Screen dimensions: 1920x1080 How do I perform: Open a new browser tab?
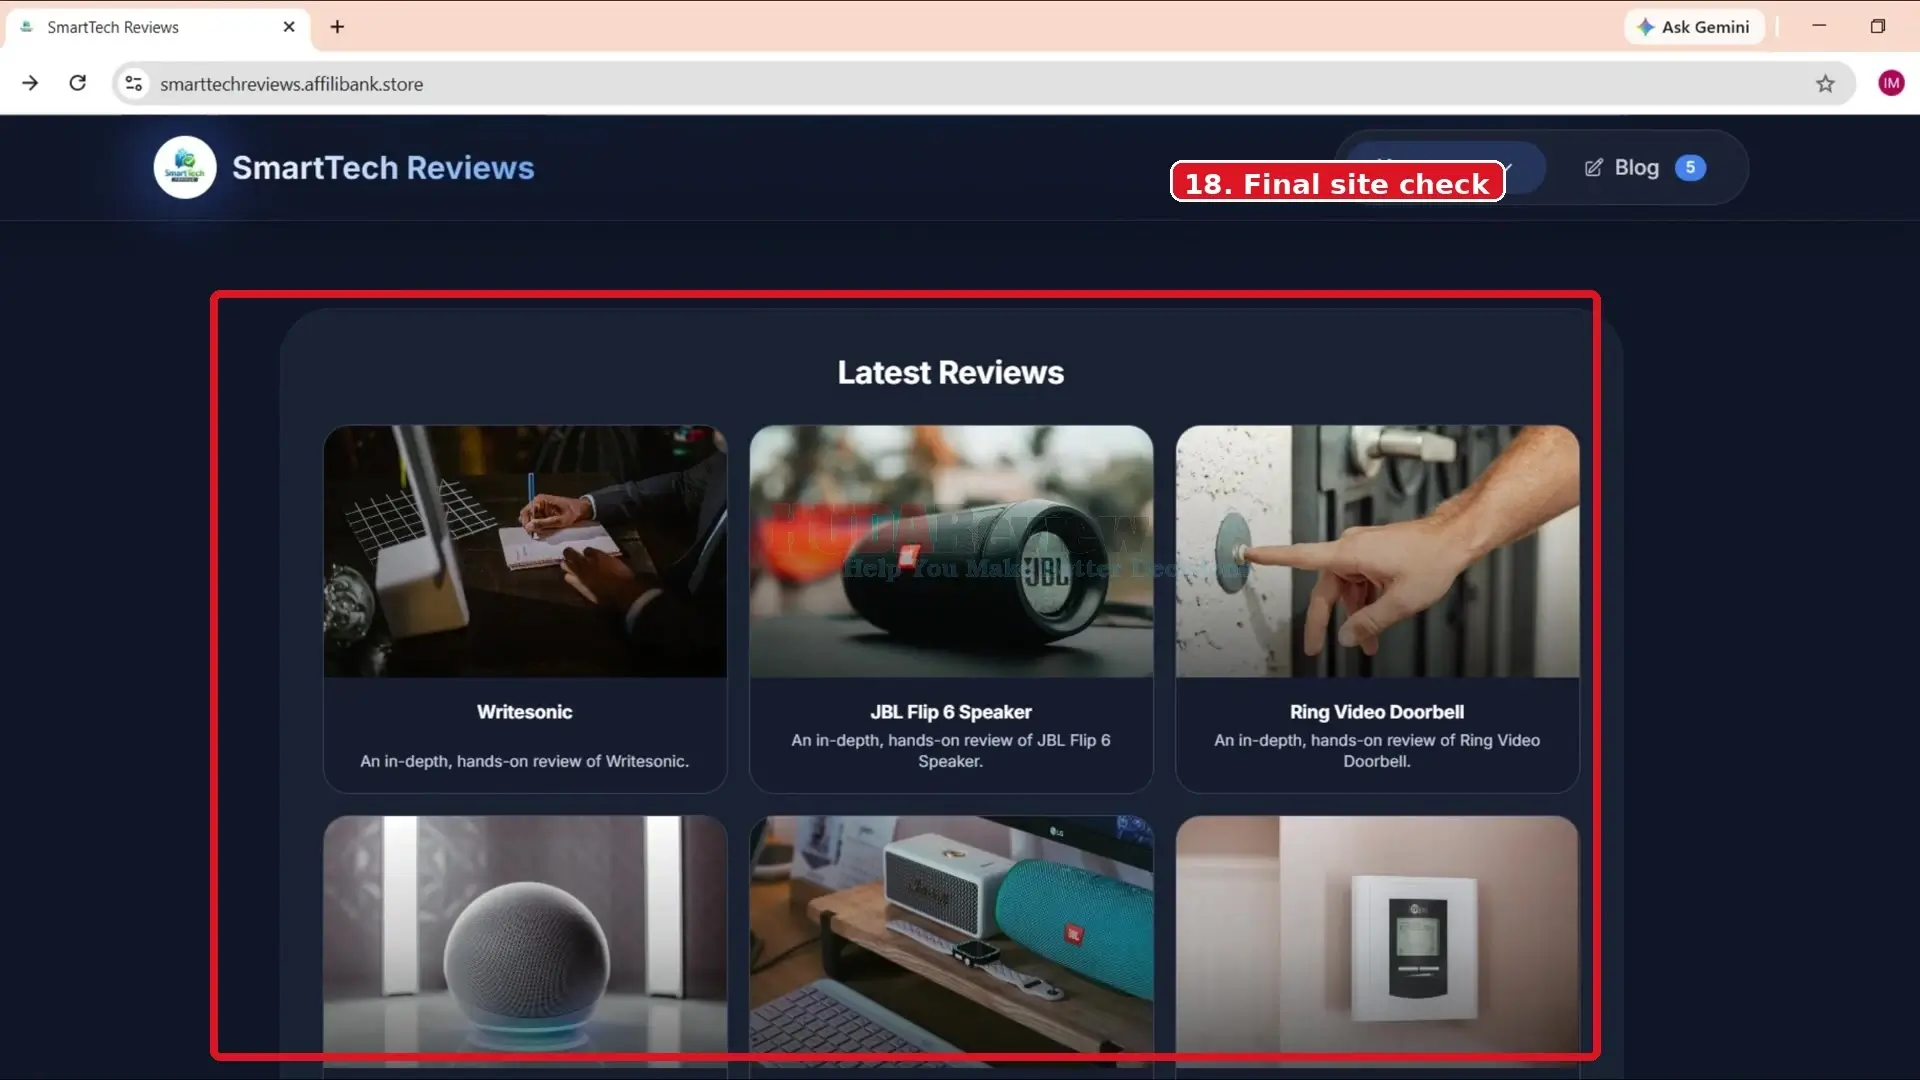coord(337,27)
